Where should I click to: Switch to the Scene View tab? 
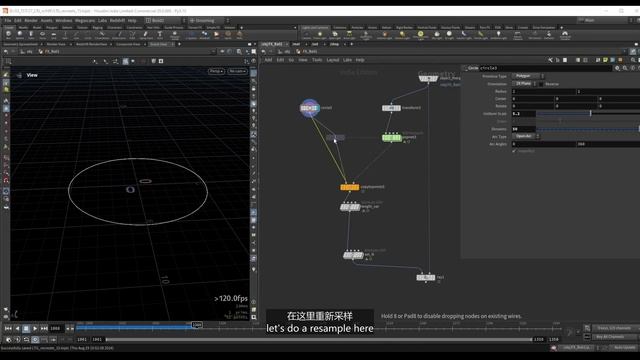click(x=158, y=44)
